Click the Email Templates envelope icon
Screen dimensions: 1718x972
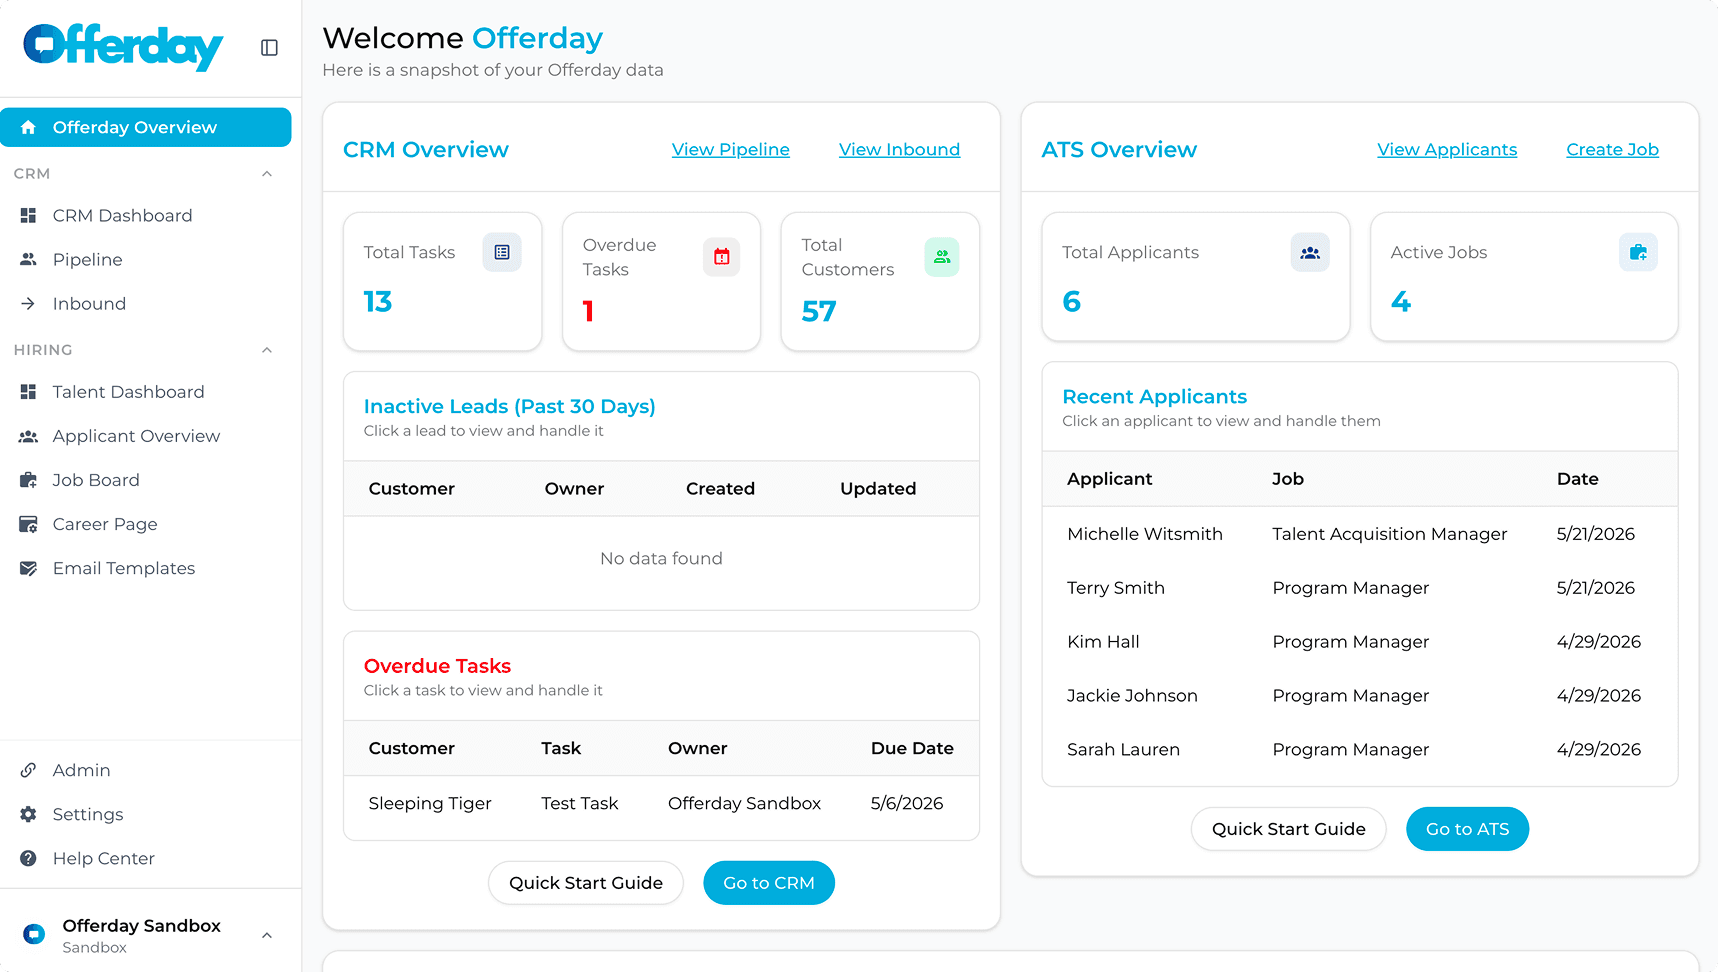28,568
